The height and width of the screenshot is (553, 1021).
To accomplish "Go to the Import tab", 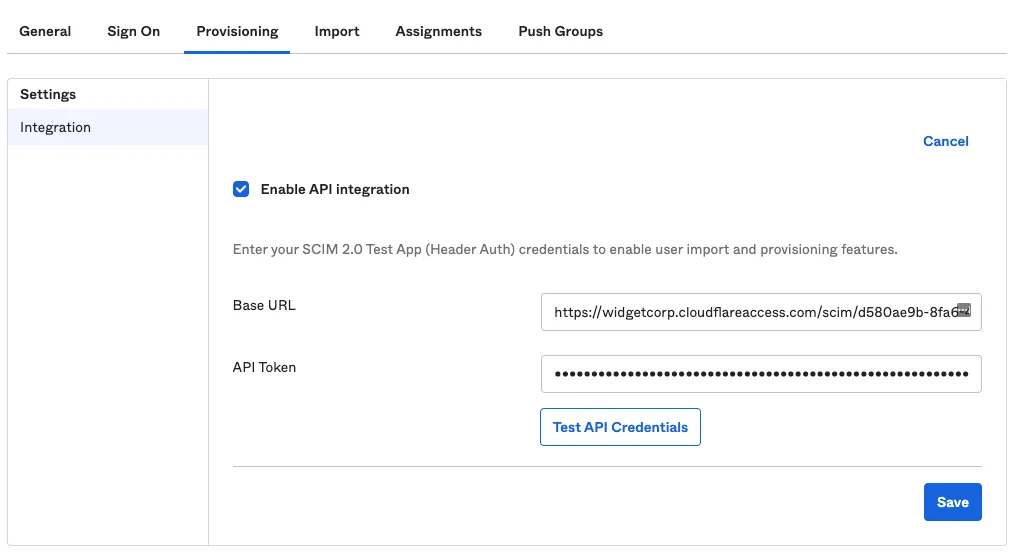I will click(337, 31).
